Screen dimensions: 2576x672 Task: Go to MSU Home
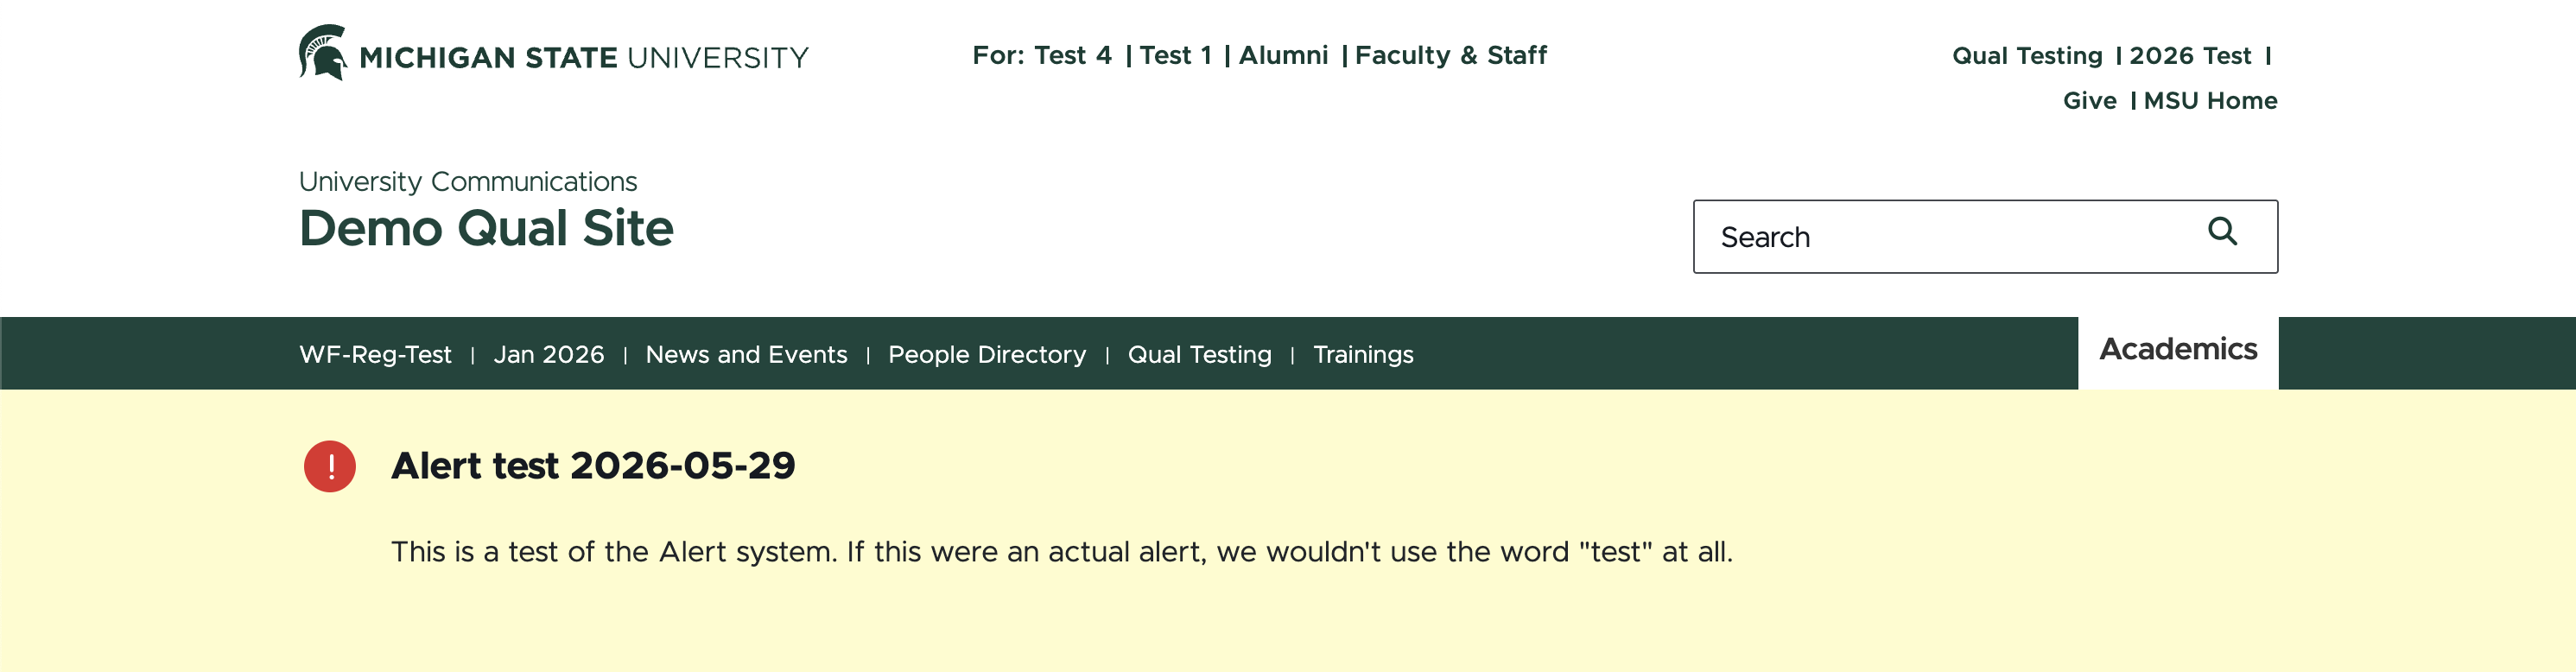coord(2210,101)
